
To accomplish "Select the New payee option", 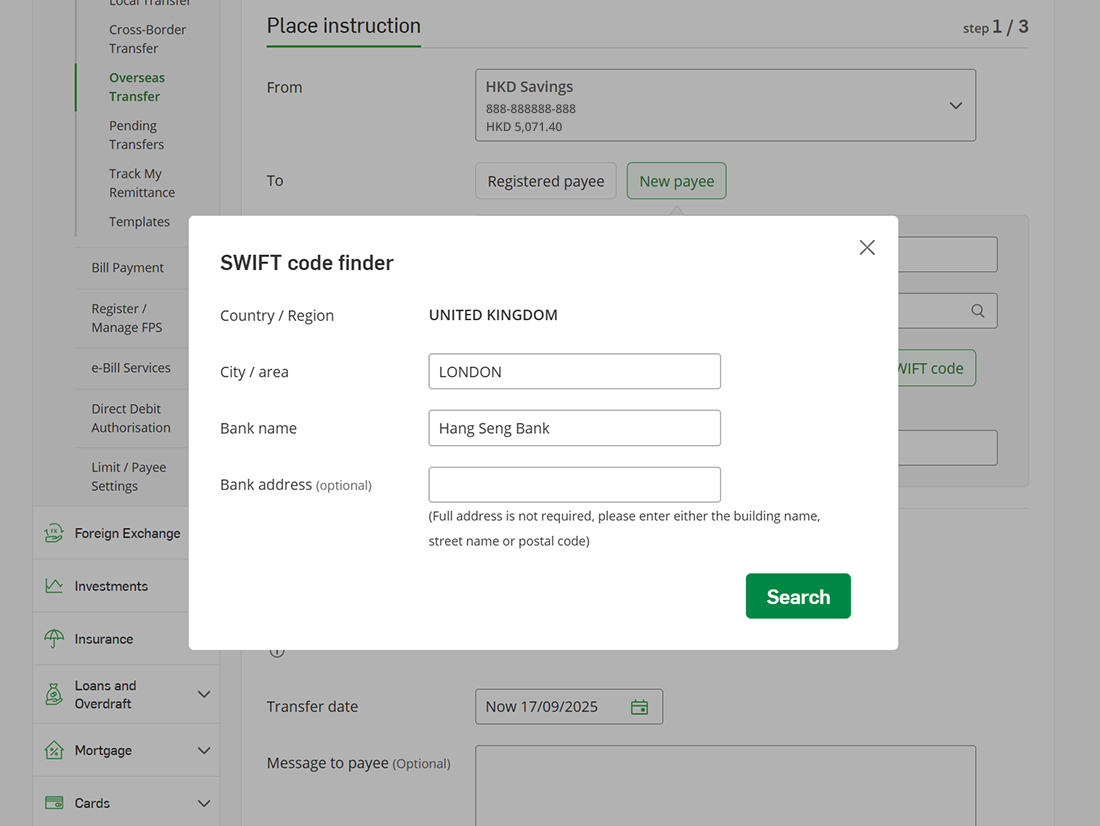I will tap(676, 181).
